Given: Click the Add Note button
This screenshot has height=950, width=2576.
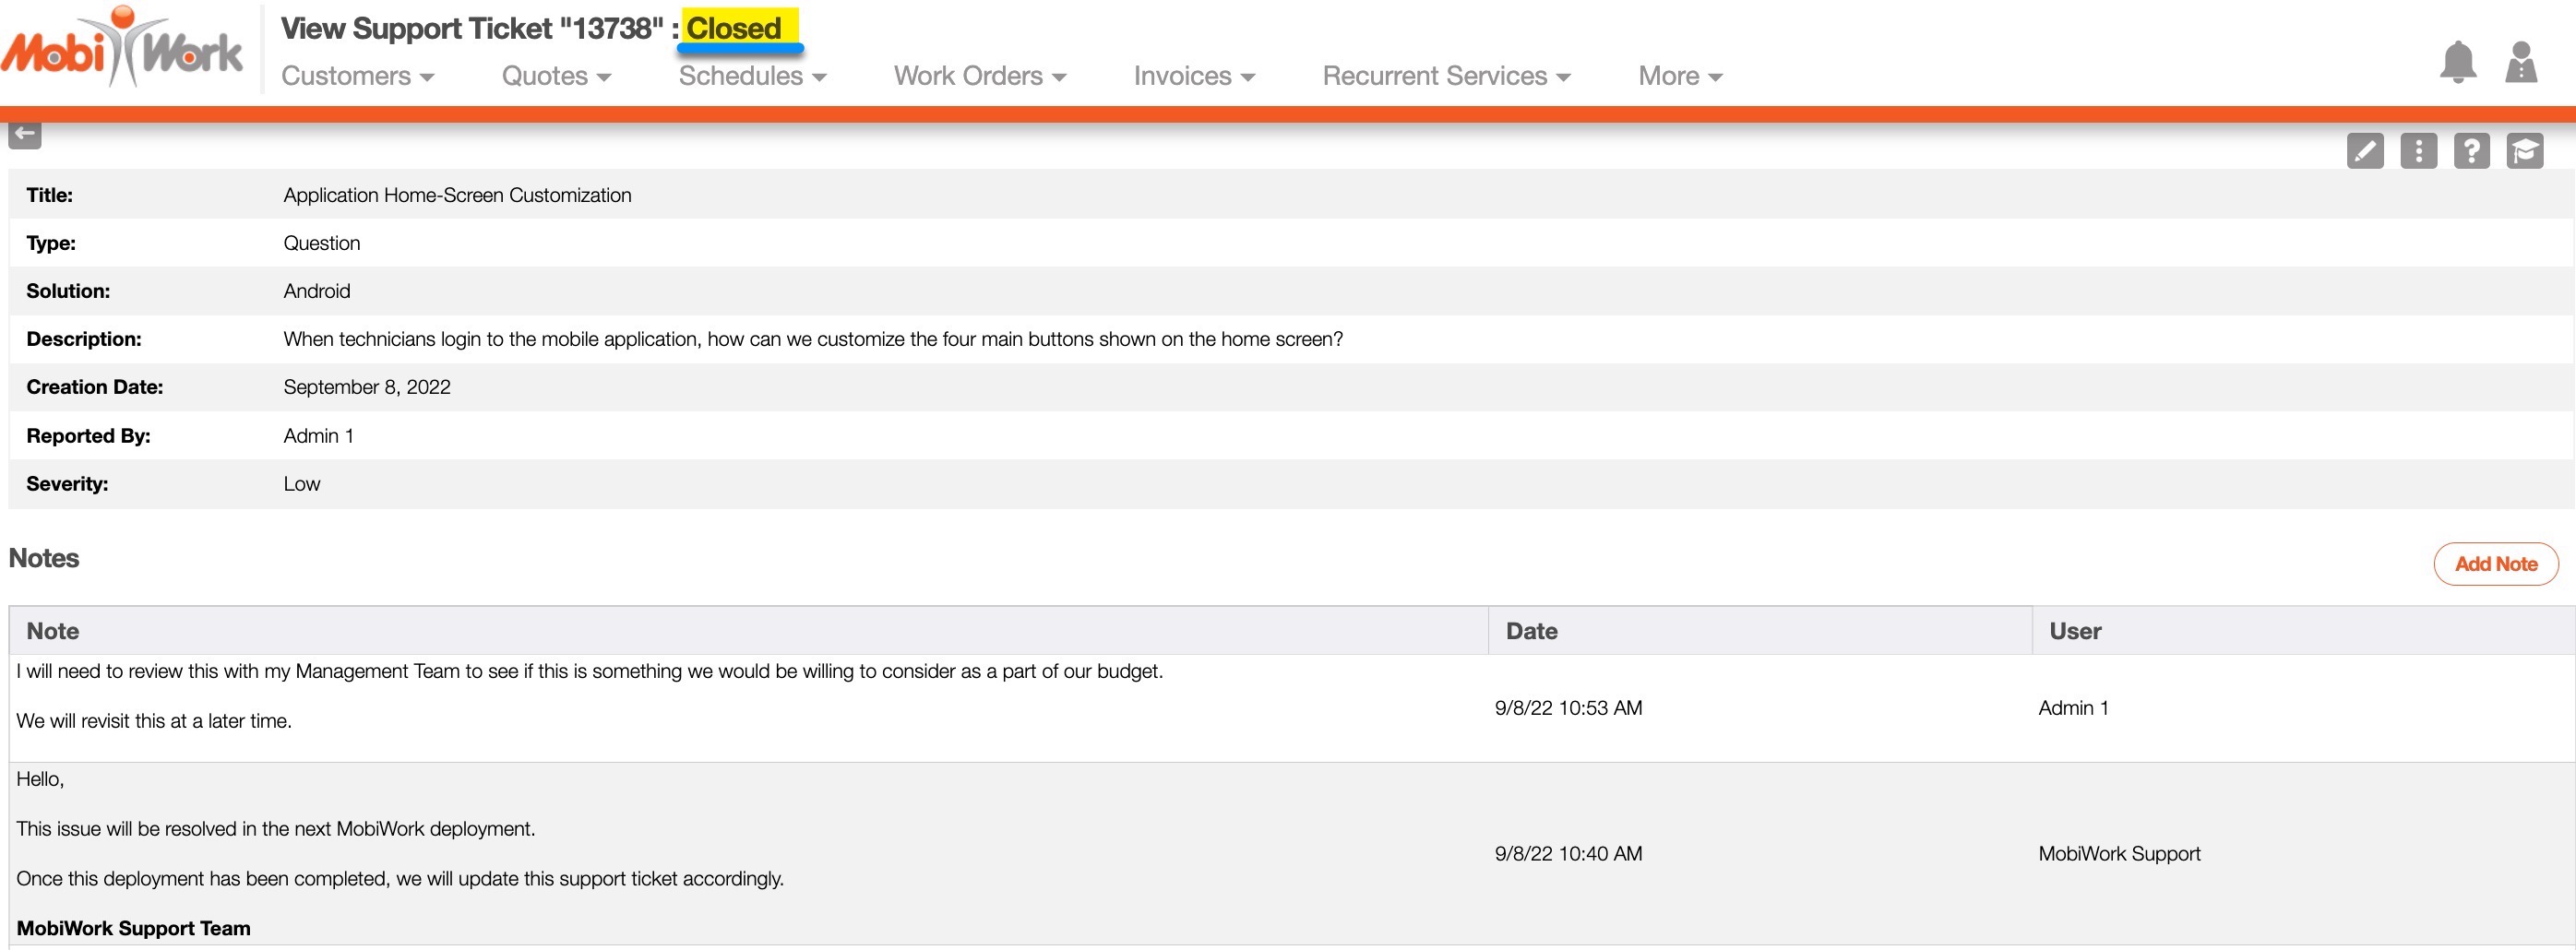Looking at the screenshot, I should pyautogui.click(x=2495, y=564).
